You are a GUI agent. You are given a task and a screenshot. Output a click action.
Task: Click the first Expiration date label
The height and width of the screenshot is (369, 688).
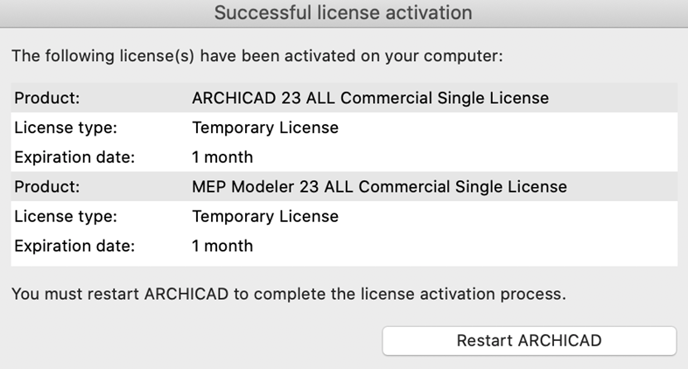(x=74, y=157)
